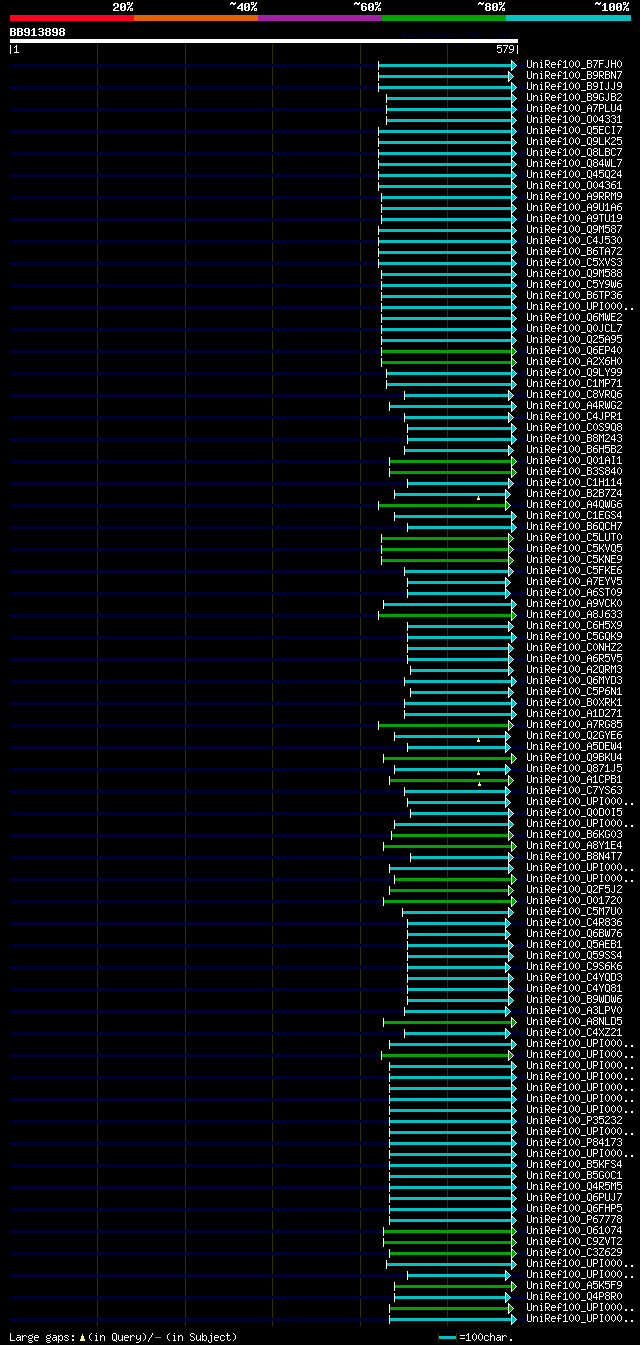Click the green alignment bar for A2X6H0
The image size is (640, 1345).
point(449,361)
